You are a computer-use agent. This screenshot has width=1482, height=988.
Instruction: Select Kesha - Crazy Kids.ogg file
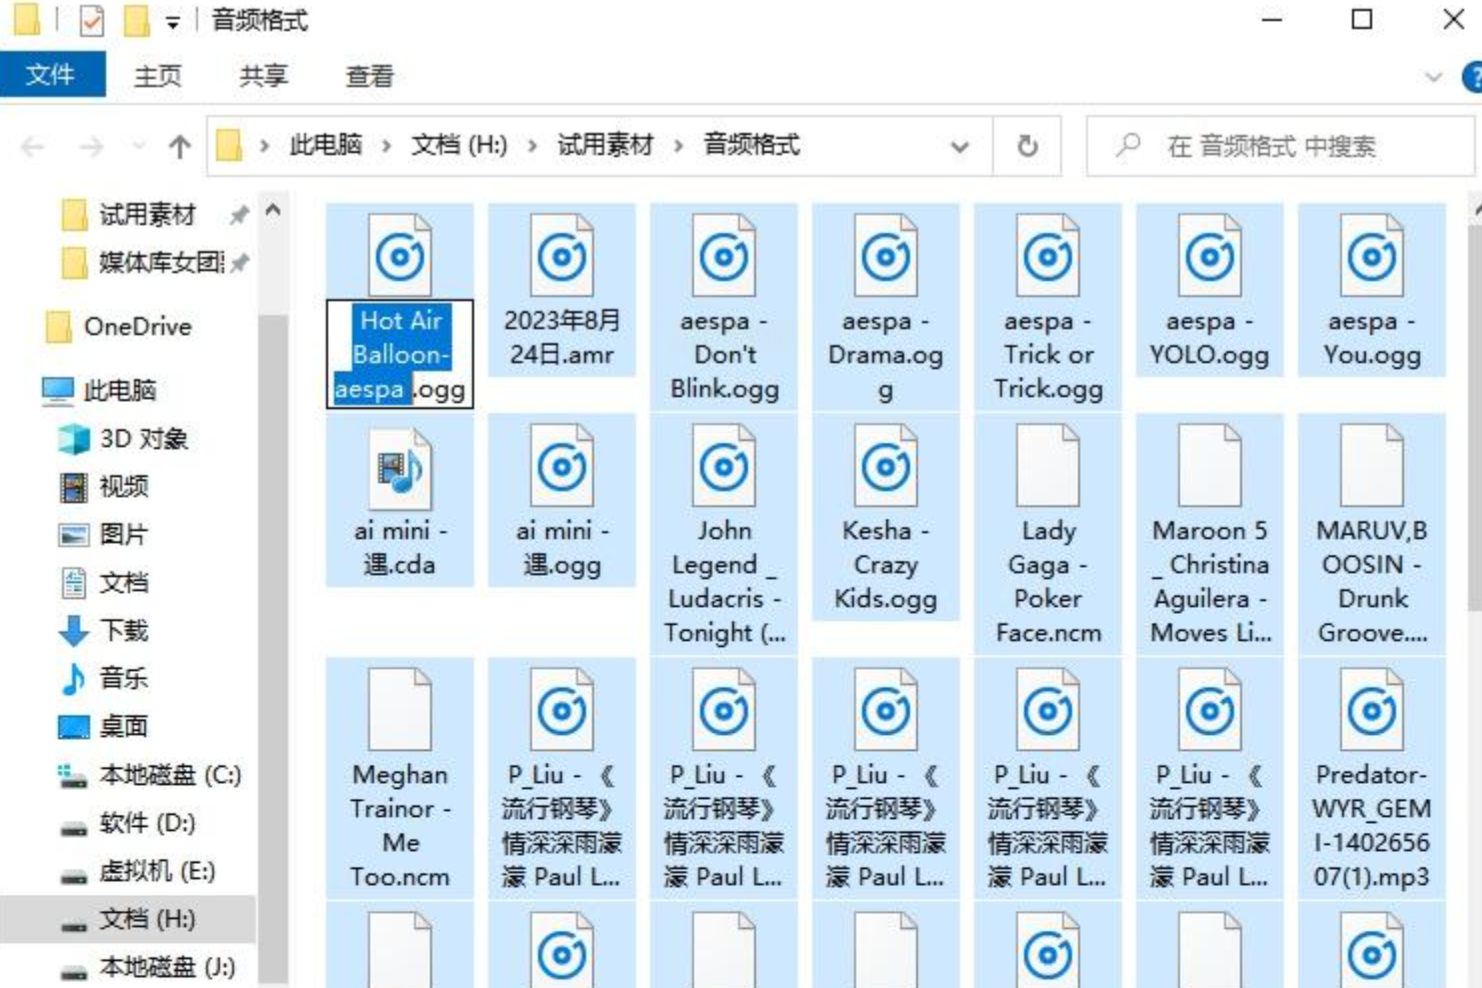pos(886,517)
